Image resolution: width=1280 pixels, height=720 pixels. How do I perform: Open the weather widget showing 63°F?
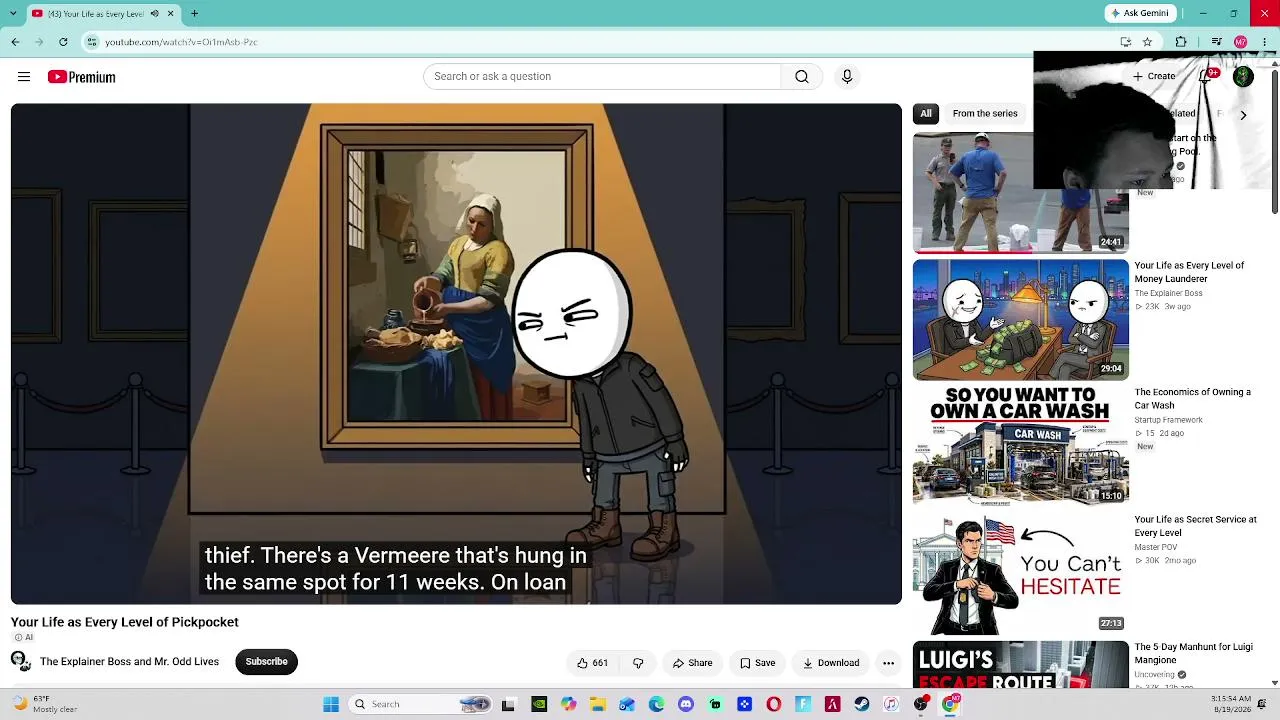47,704
